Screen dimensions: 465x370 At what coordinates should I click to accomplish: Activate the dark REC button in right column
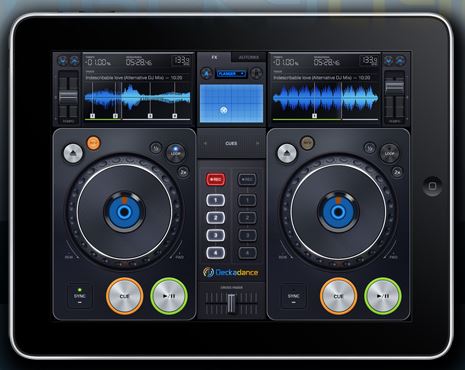pyautogui.click(x=247, y=180)
